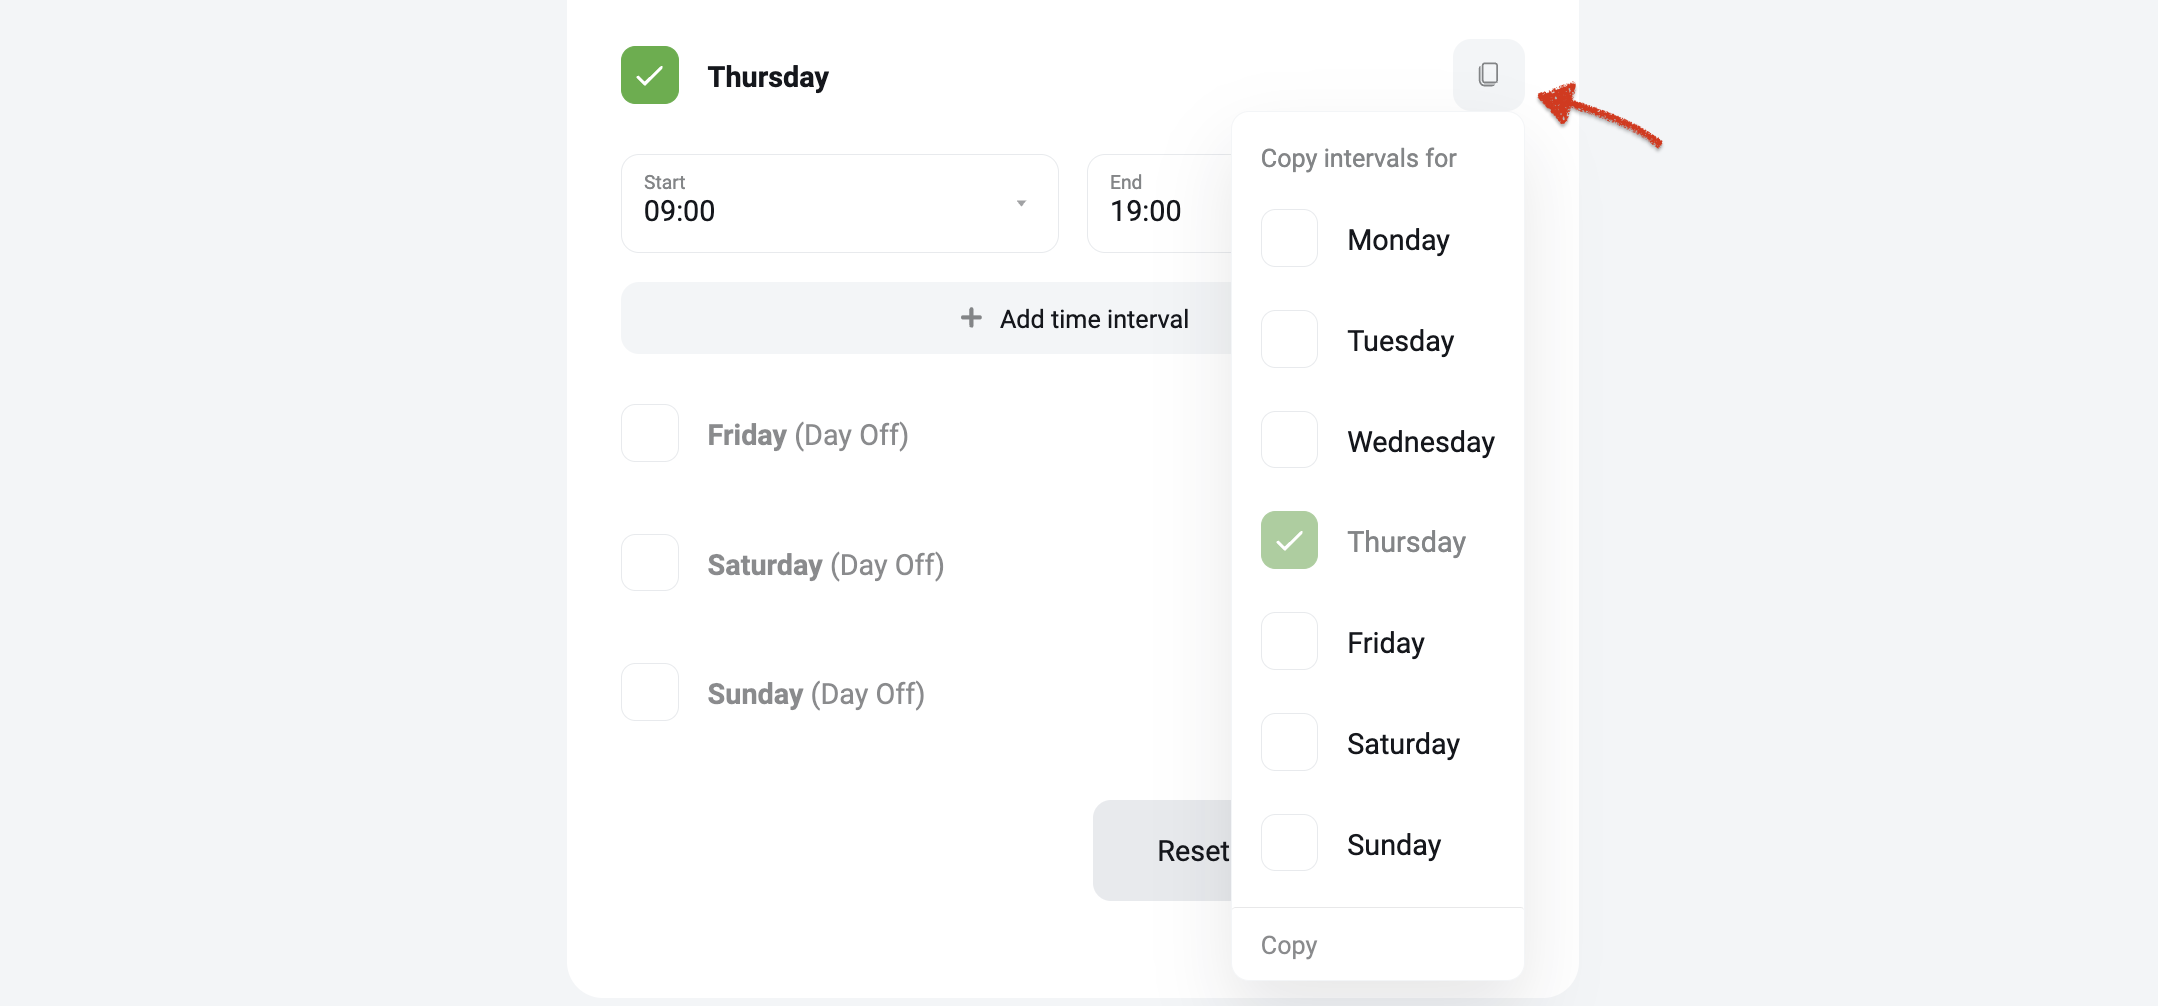Check Saturday in copy intervals popup
This screenshot has height=1006, width=2158.
pos(1289,742)
